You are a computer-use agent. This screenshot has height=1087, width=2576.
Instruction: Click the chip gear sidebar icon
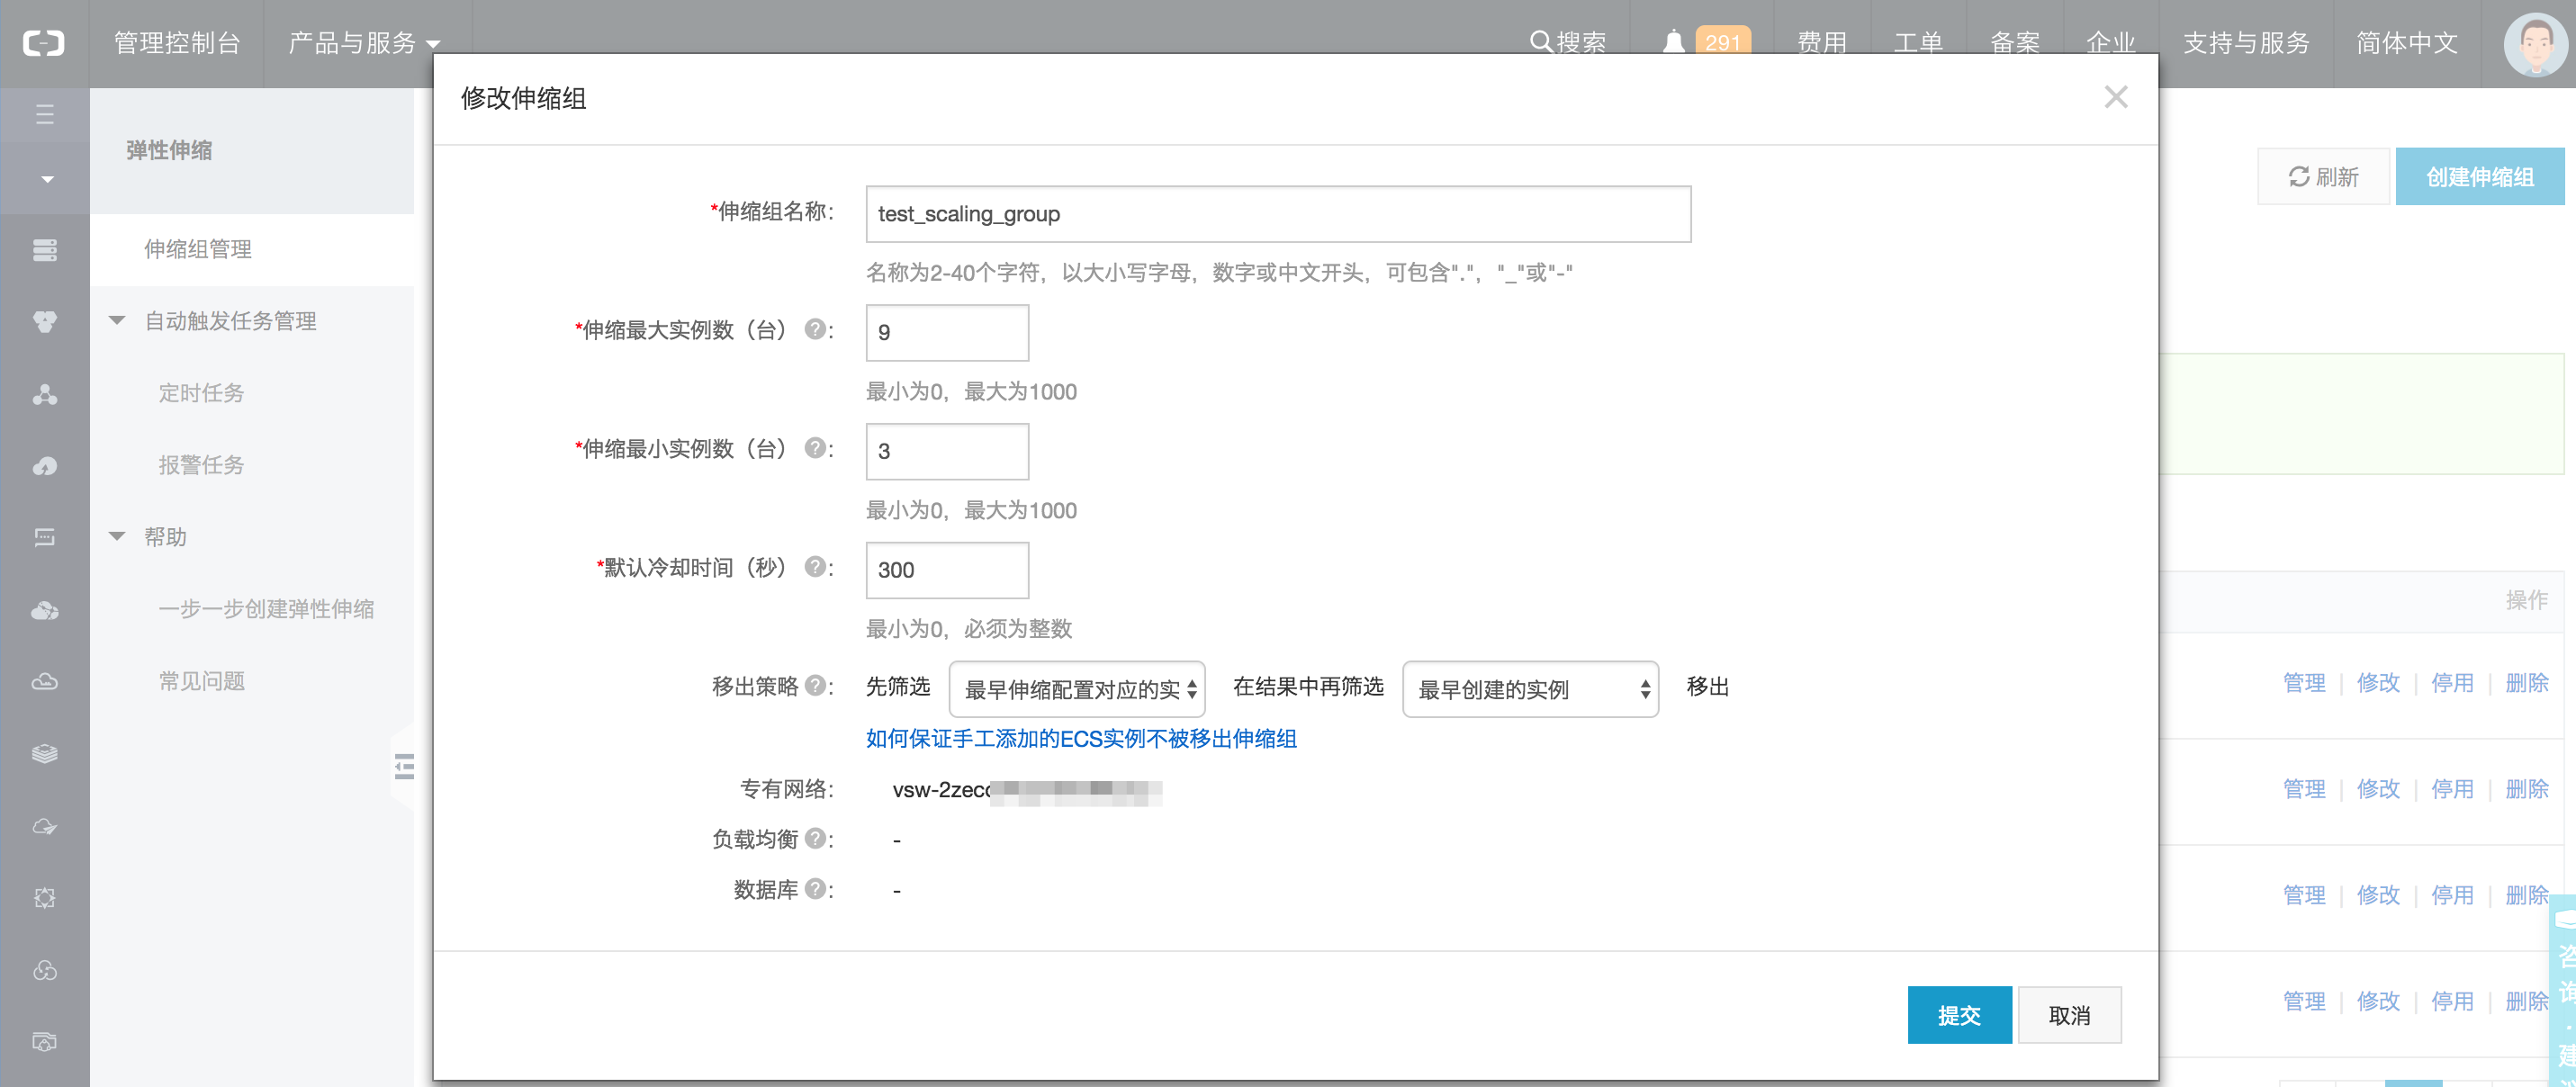click(44, 898)
